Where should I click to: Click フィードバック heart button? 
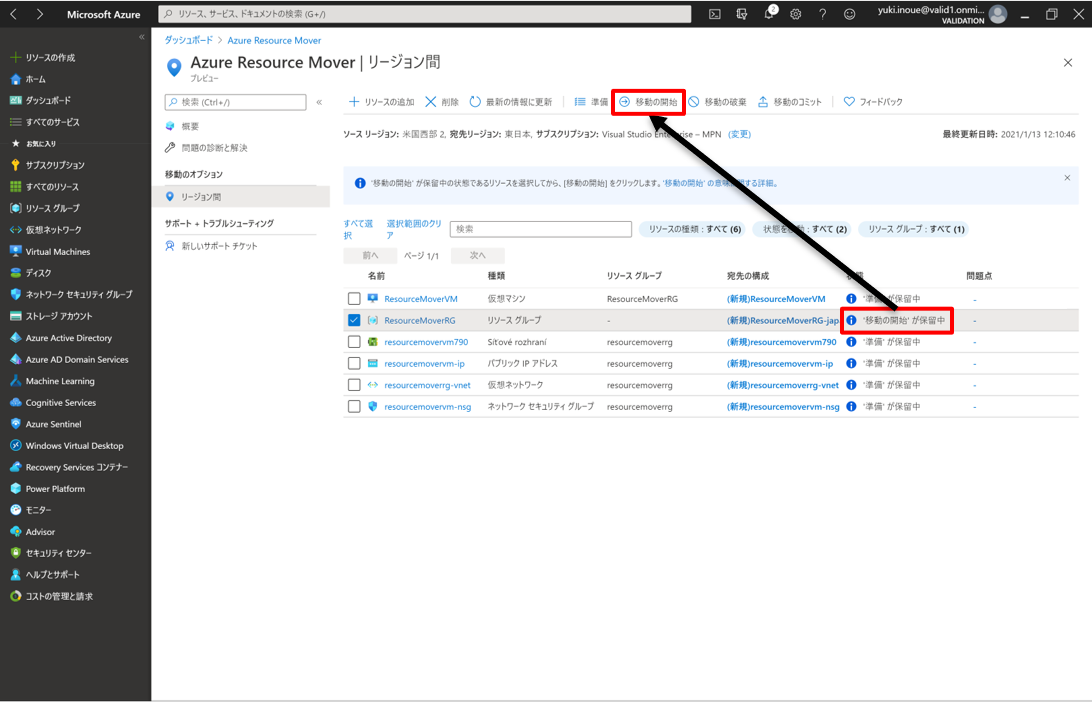[x=873, y=102]
